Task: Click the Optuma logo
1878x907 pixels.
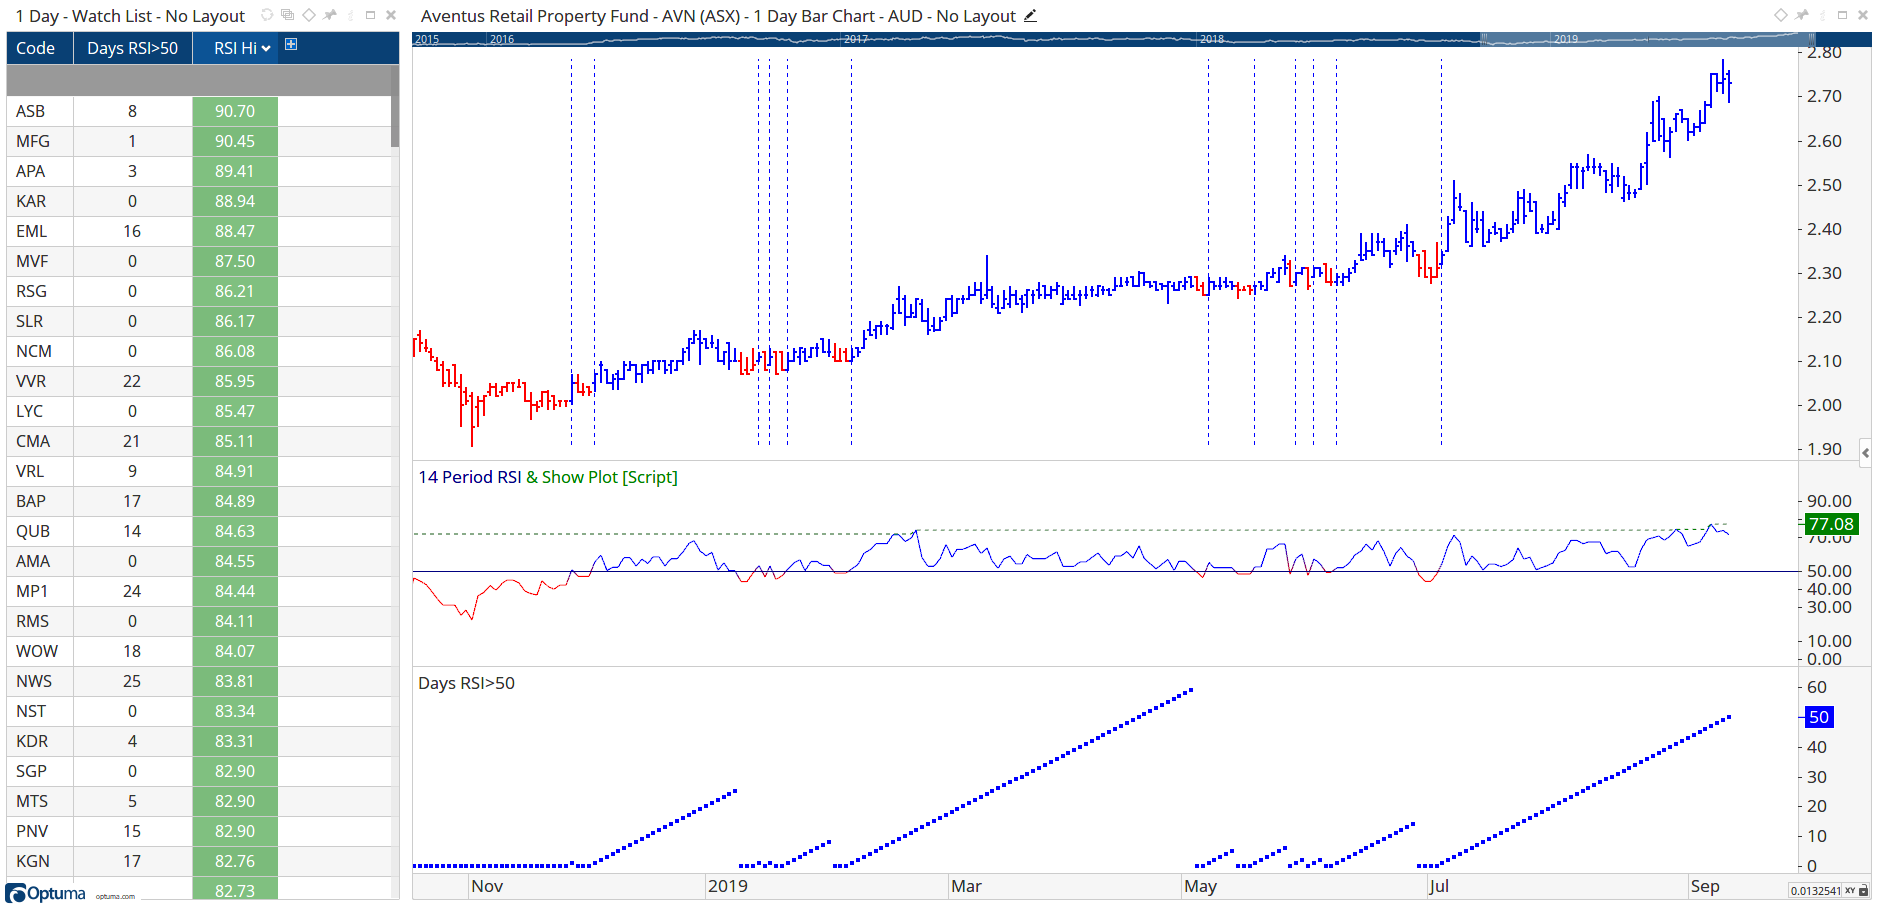Action: (46, 893)
